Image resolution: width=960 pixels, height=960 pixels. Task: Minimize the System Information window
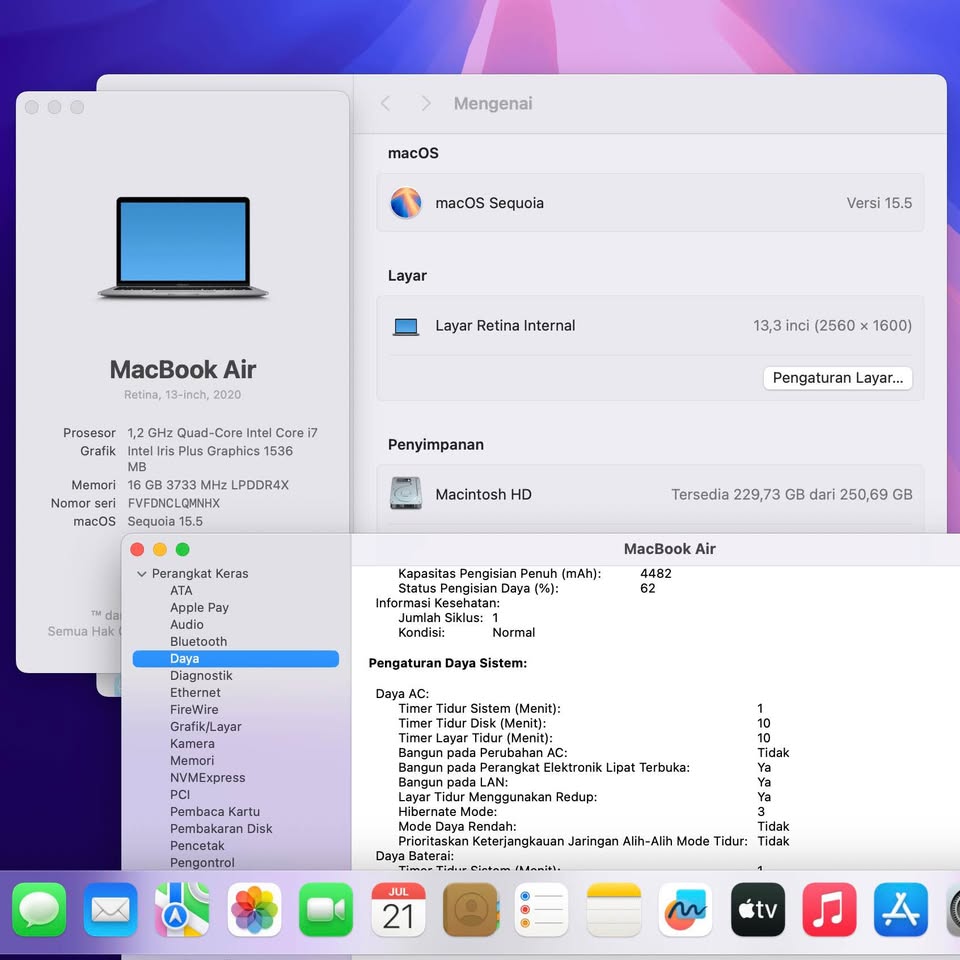click(x=160, y=550)
